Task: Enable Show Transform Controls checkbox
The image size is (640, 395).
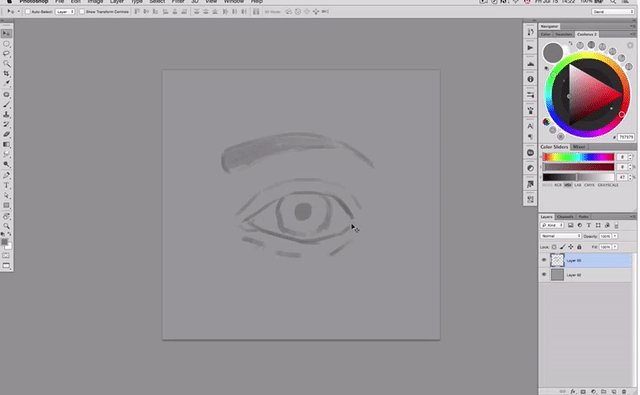Action: 82,11
